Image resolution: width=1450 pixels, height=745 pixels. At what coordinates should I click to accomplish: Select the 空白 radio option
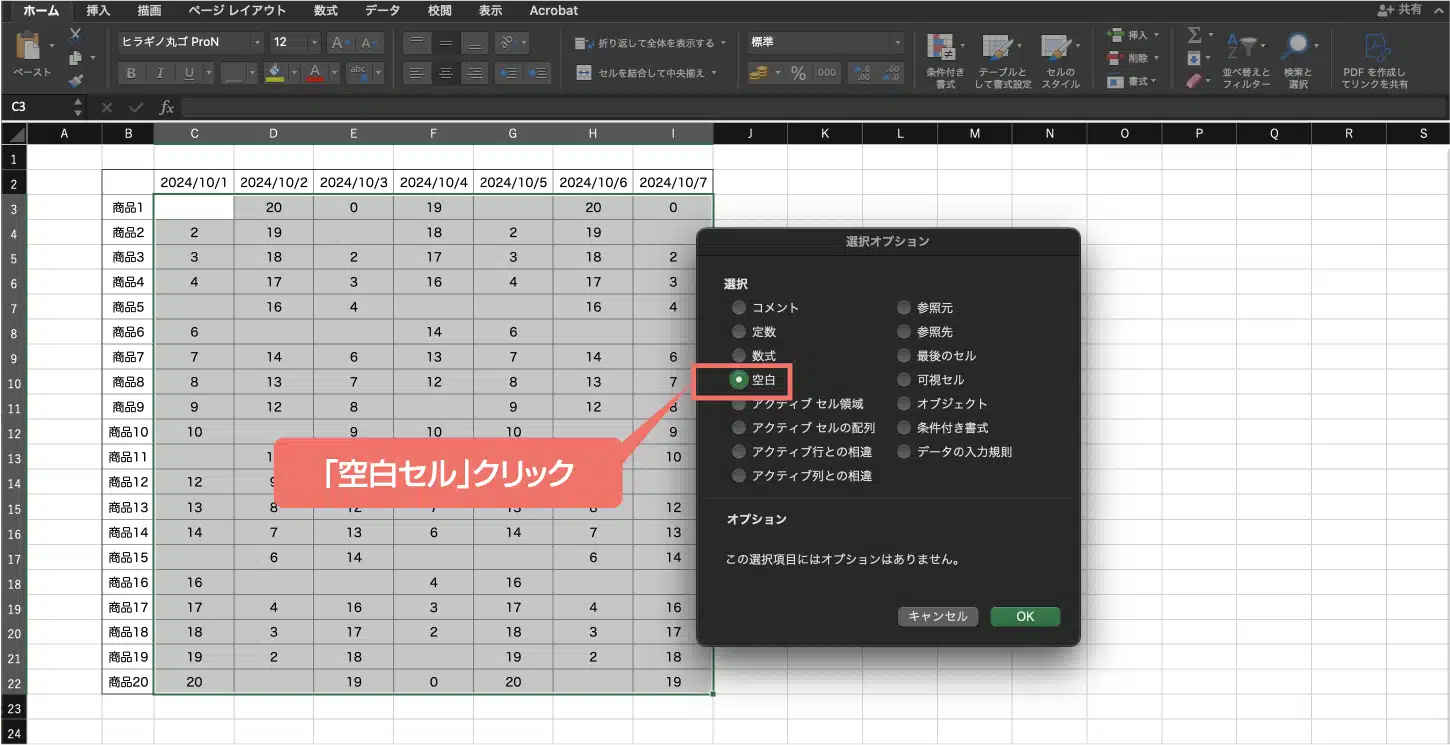tap(738, 380)
